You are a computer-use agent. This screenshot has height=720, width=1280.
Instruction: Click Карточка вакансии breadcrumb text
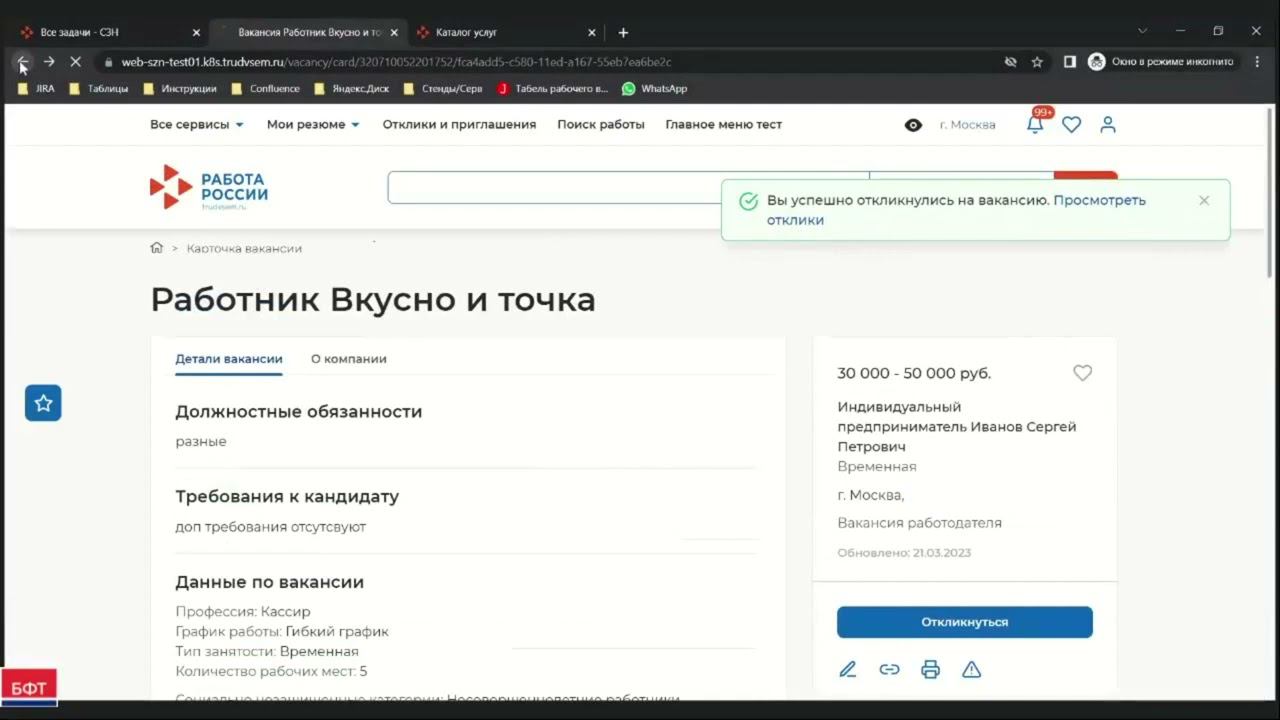tap(244, 248)
